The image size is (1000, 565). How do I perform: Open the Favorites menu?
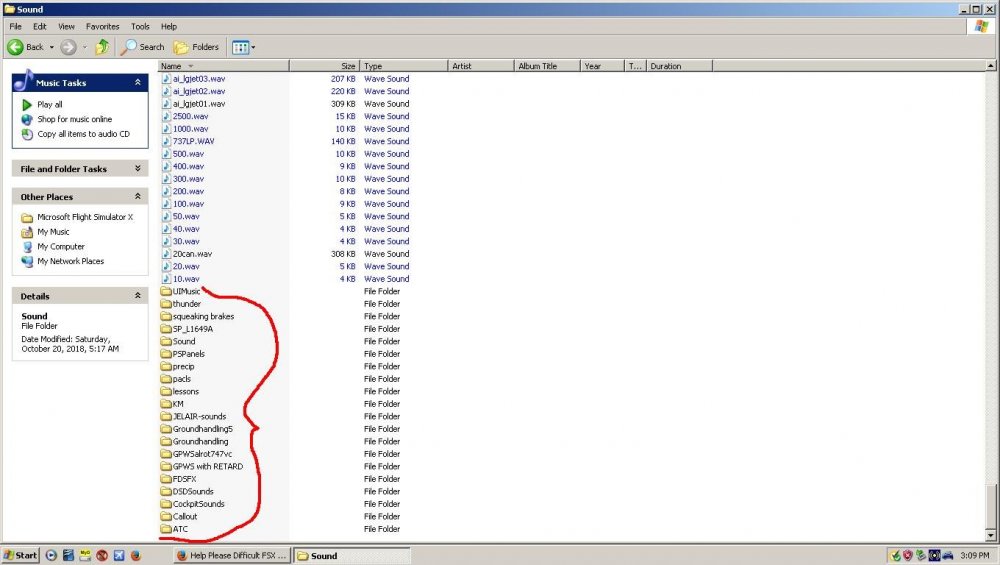[103, 27]
